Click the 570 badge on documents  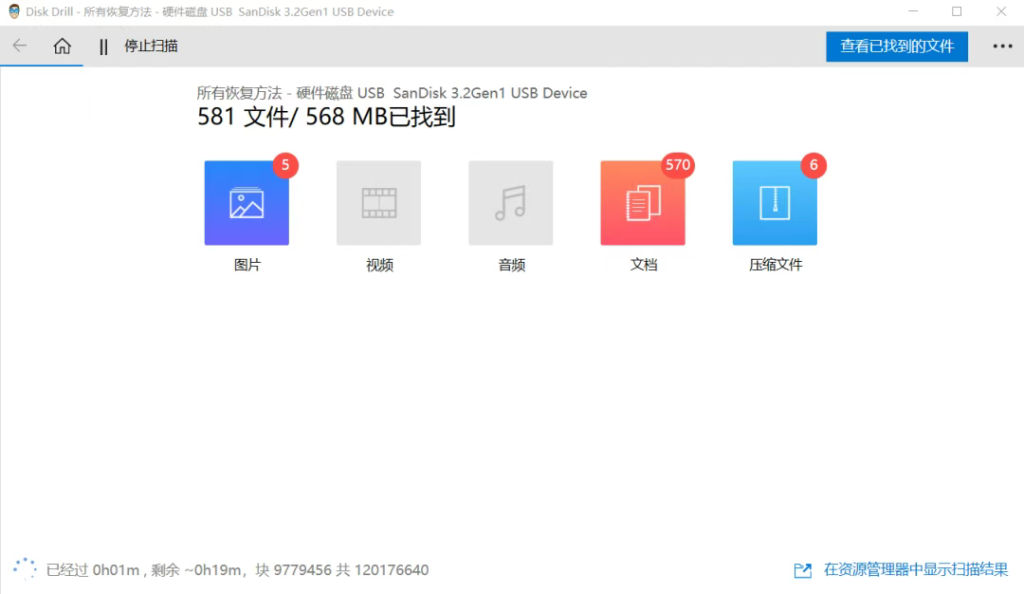coord(678,165)
